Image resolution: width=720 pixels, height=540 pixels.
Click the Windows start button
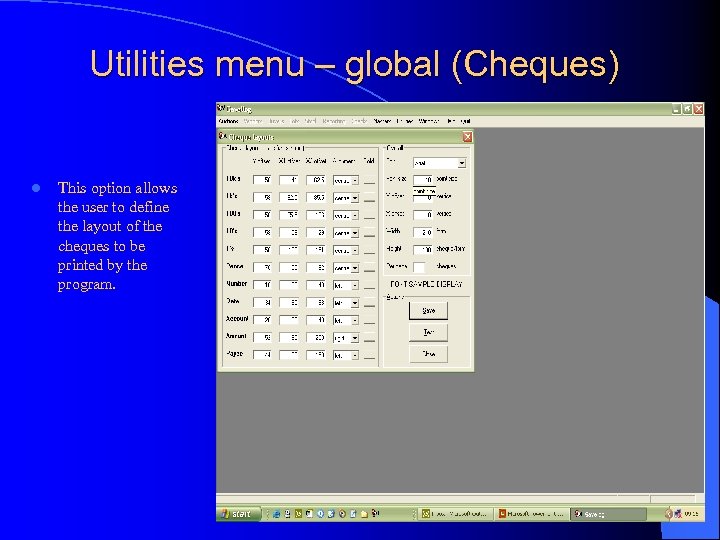(238, 514)
